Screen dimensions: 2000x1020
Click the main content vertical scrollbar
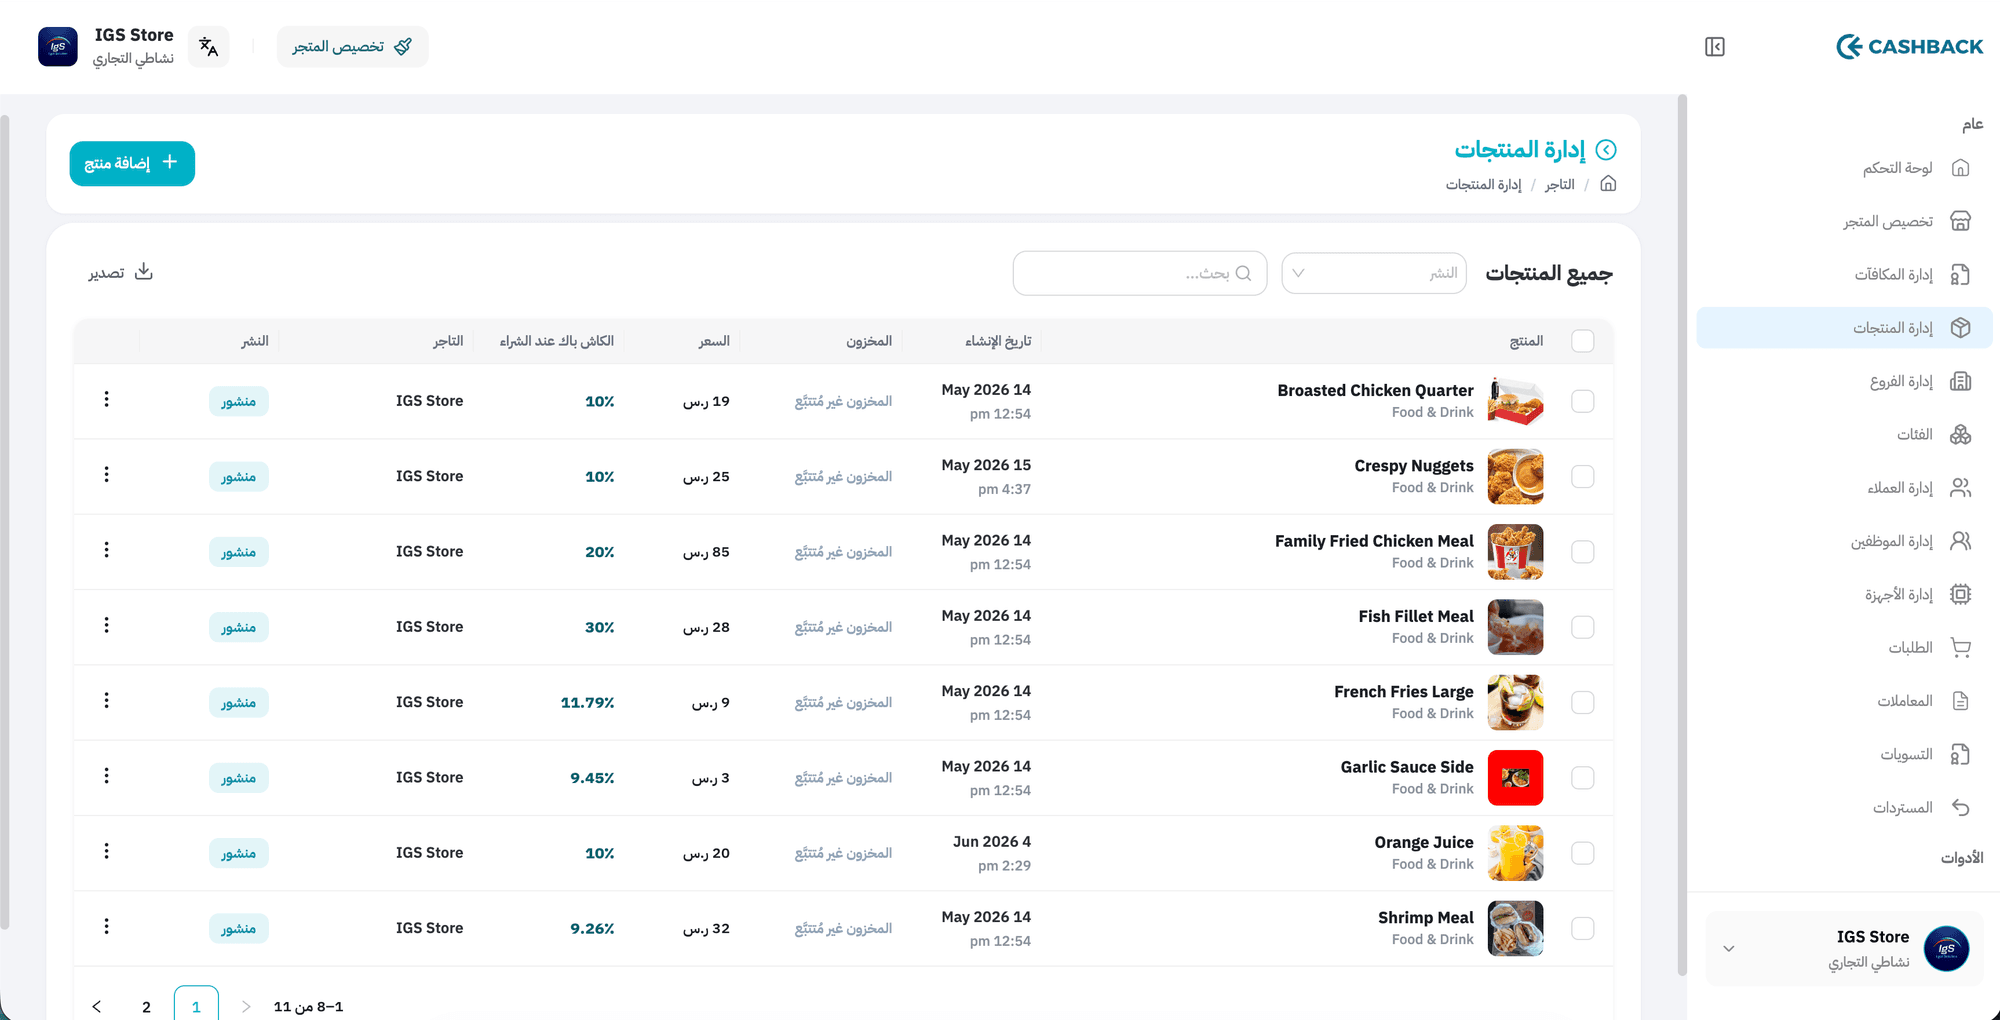(x=1682, y=535)
